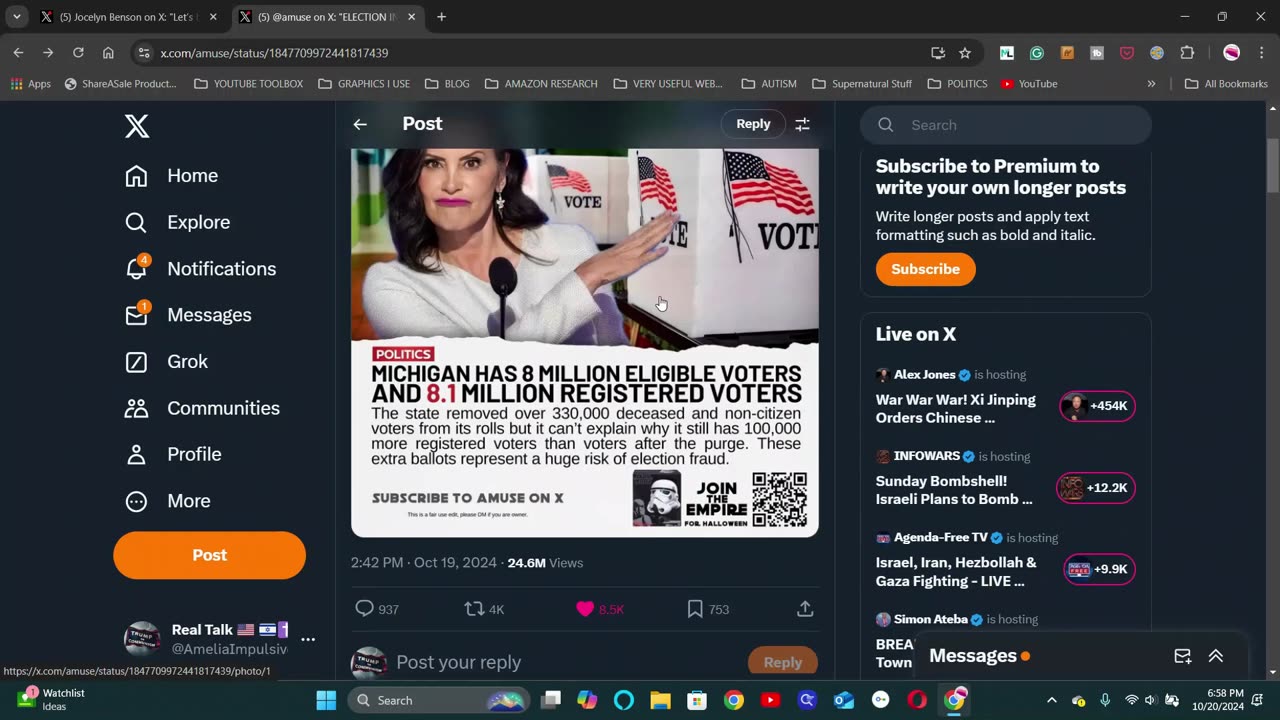Reload the current page
Screen dimensions: 1280x720
[x=78, y=53]
